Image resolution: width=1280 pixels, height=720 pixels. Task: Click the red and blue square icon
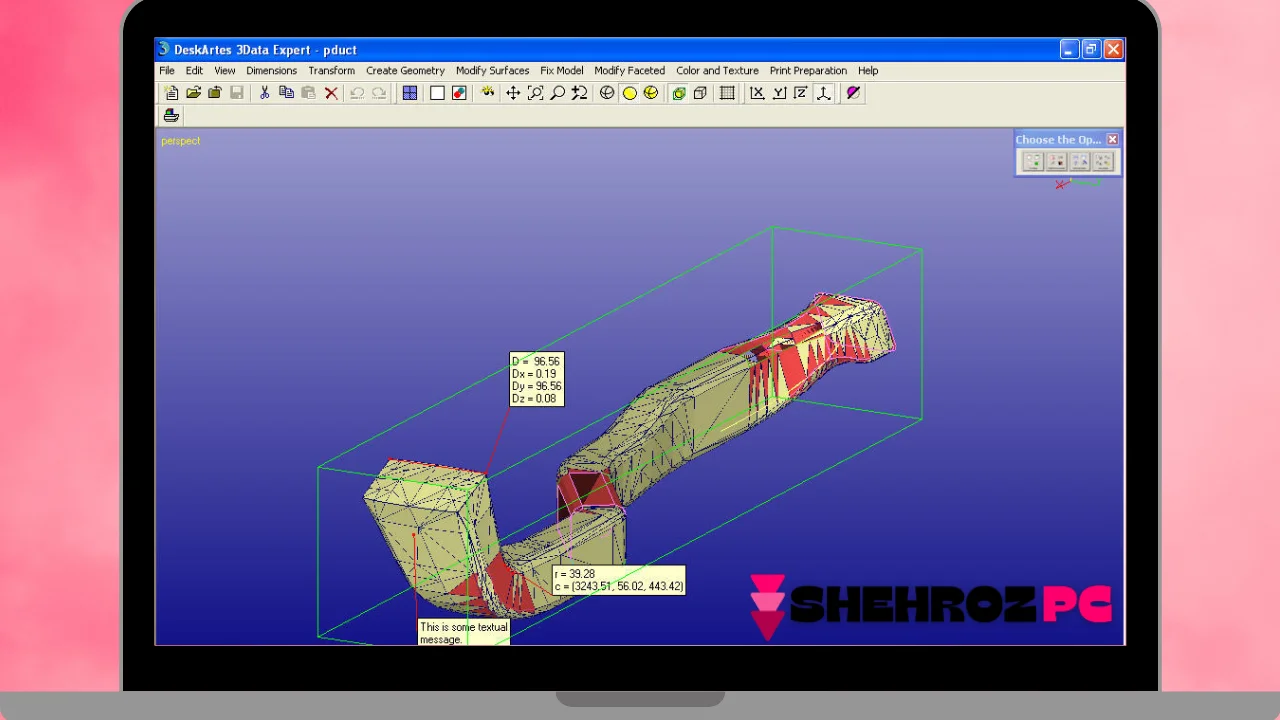(459, 93)
